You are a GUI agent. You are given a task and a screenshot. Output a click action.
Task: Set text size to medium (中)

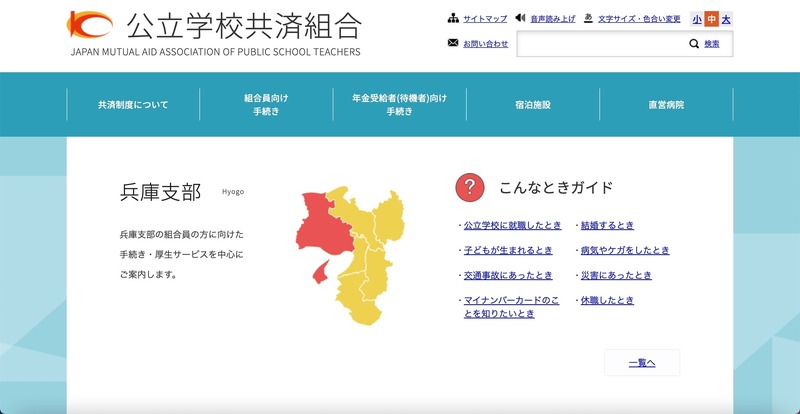coord(711,19)
